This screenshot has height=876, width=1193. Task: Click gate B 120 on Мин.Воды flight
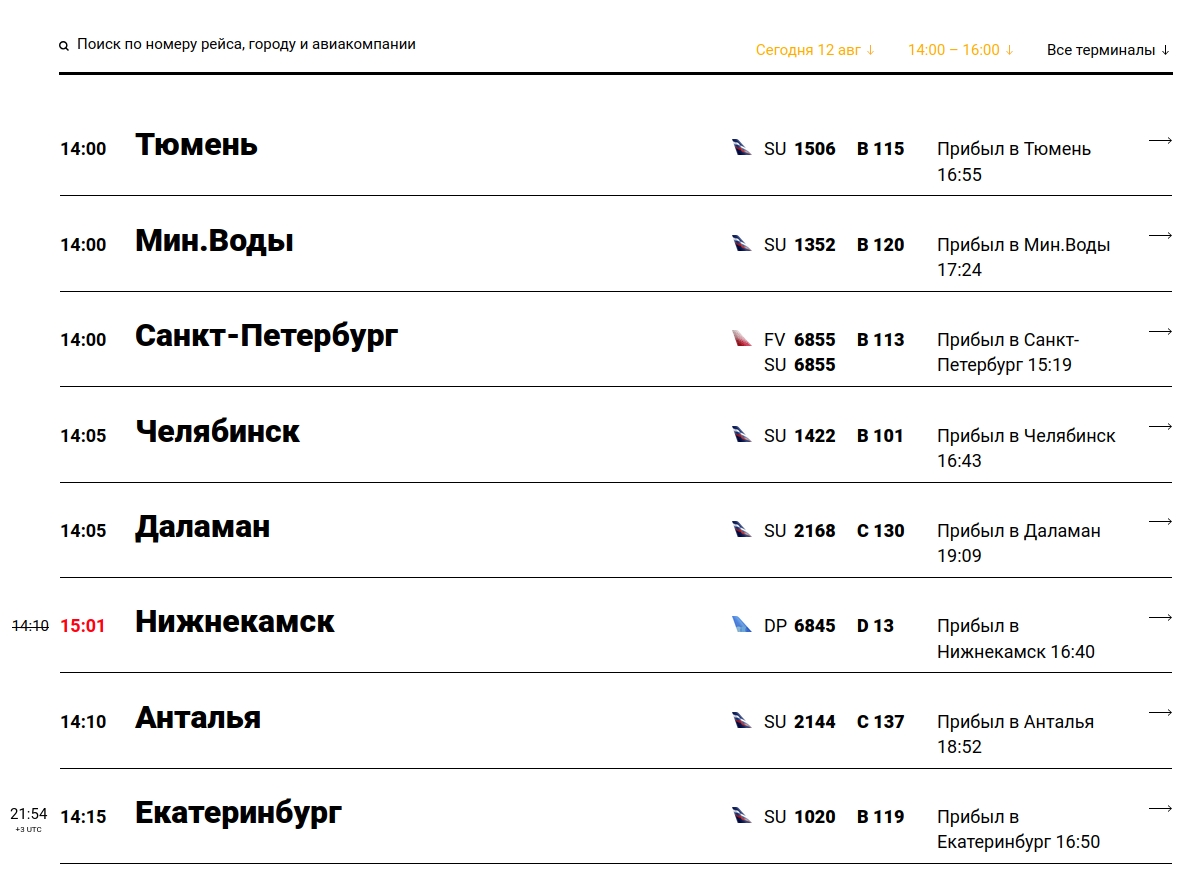[880, 245]
